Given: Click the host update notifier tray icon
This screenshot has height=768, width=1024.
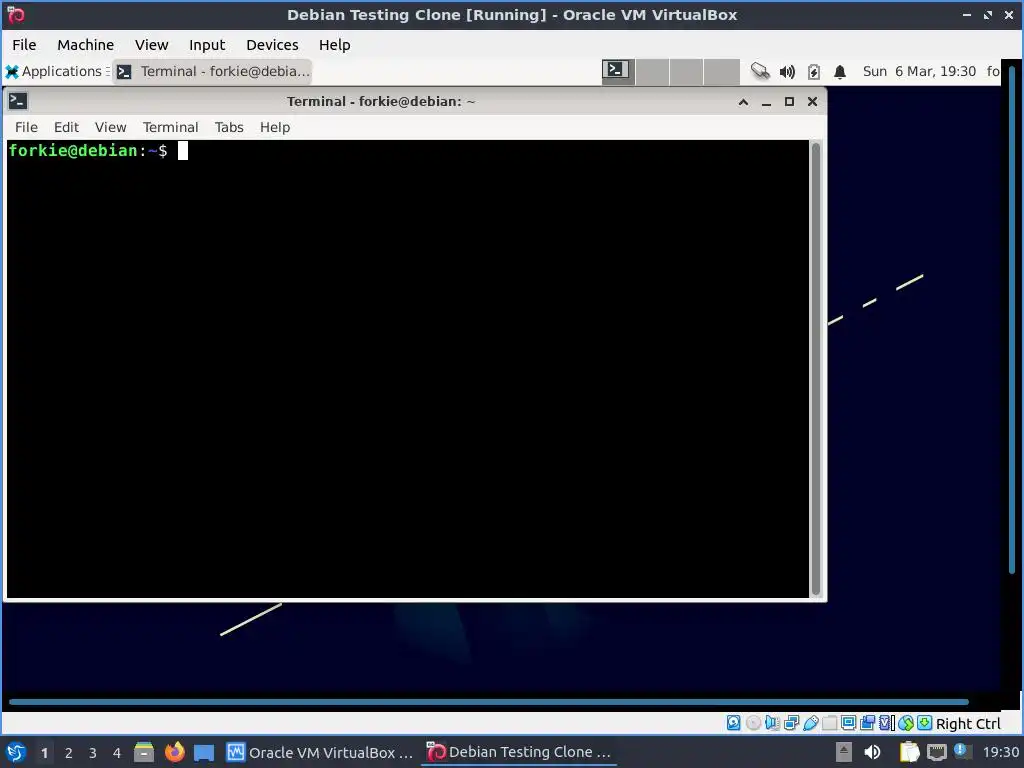Looking at the screenshot, I should click(961, 751).
